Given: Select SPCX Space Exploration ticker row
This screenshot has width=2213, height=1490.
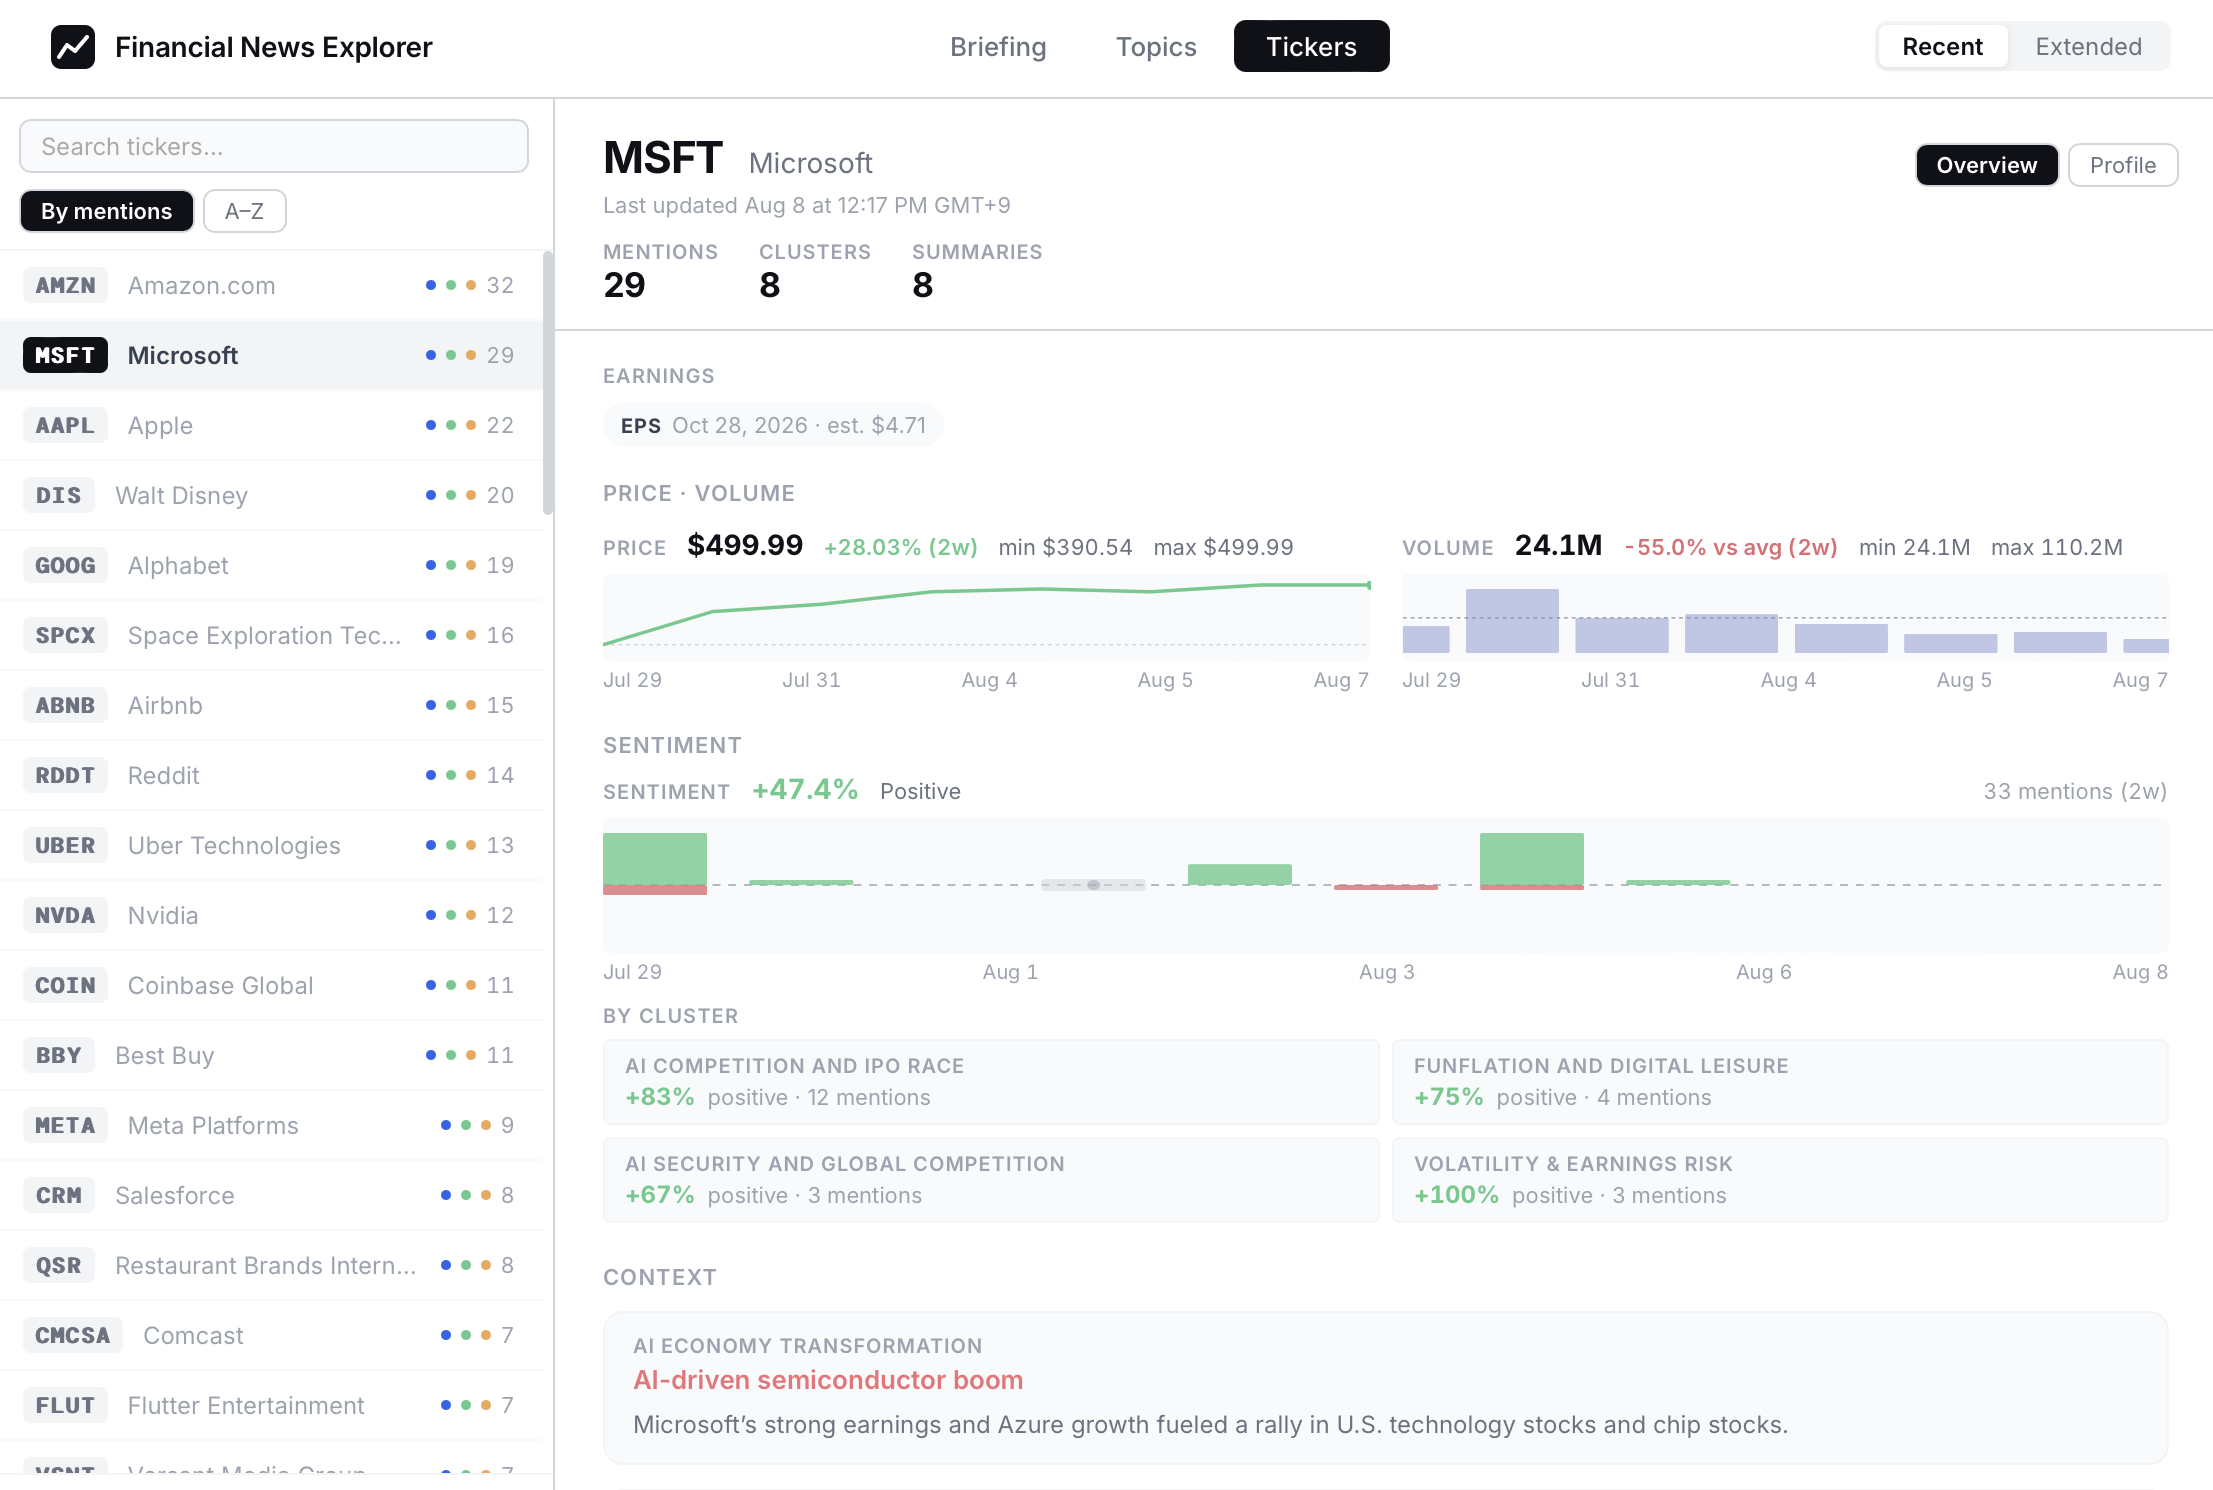Looking at the screenshot, I should (271, 635).
